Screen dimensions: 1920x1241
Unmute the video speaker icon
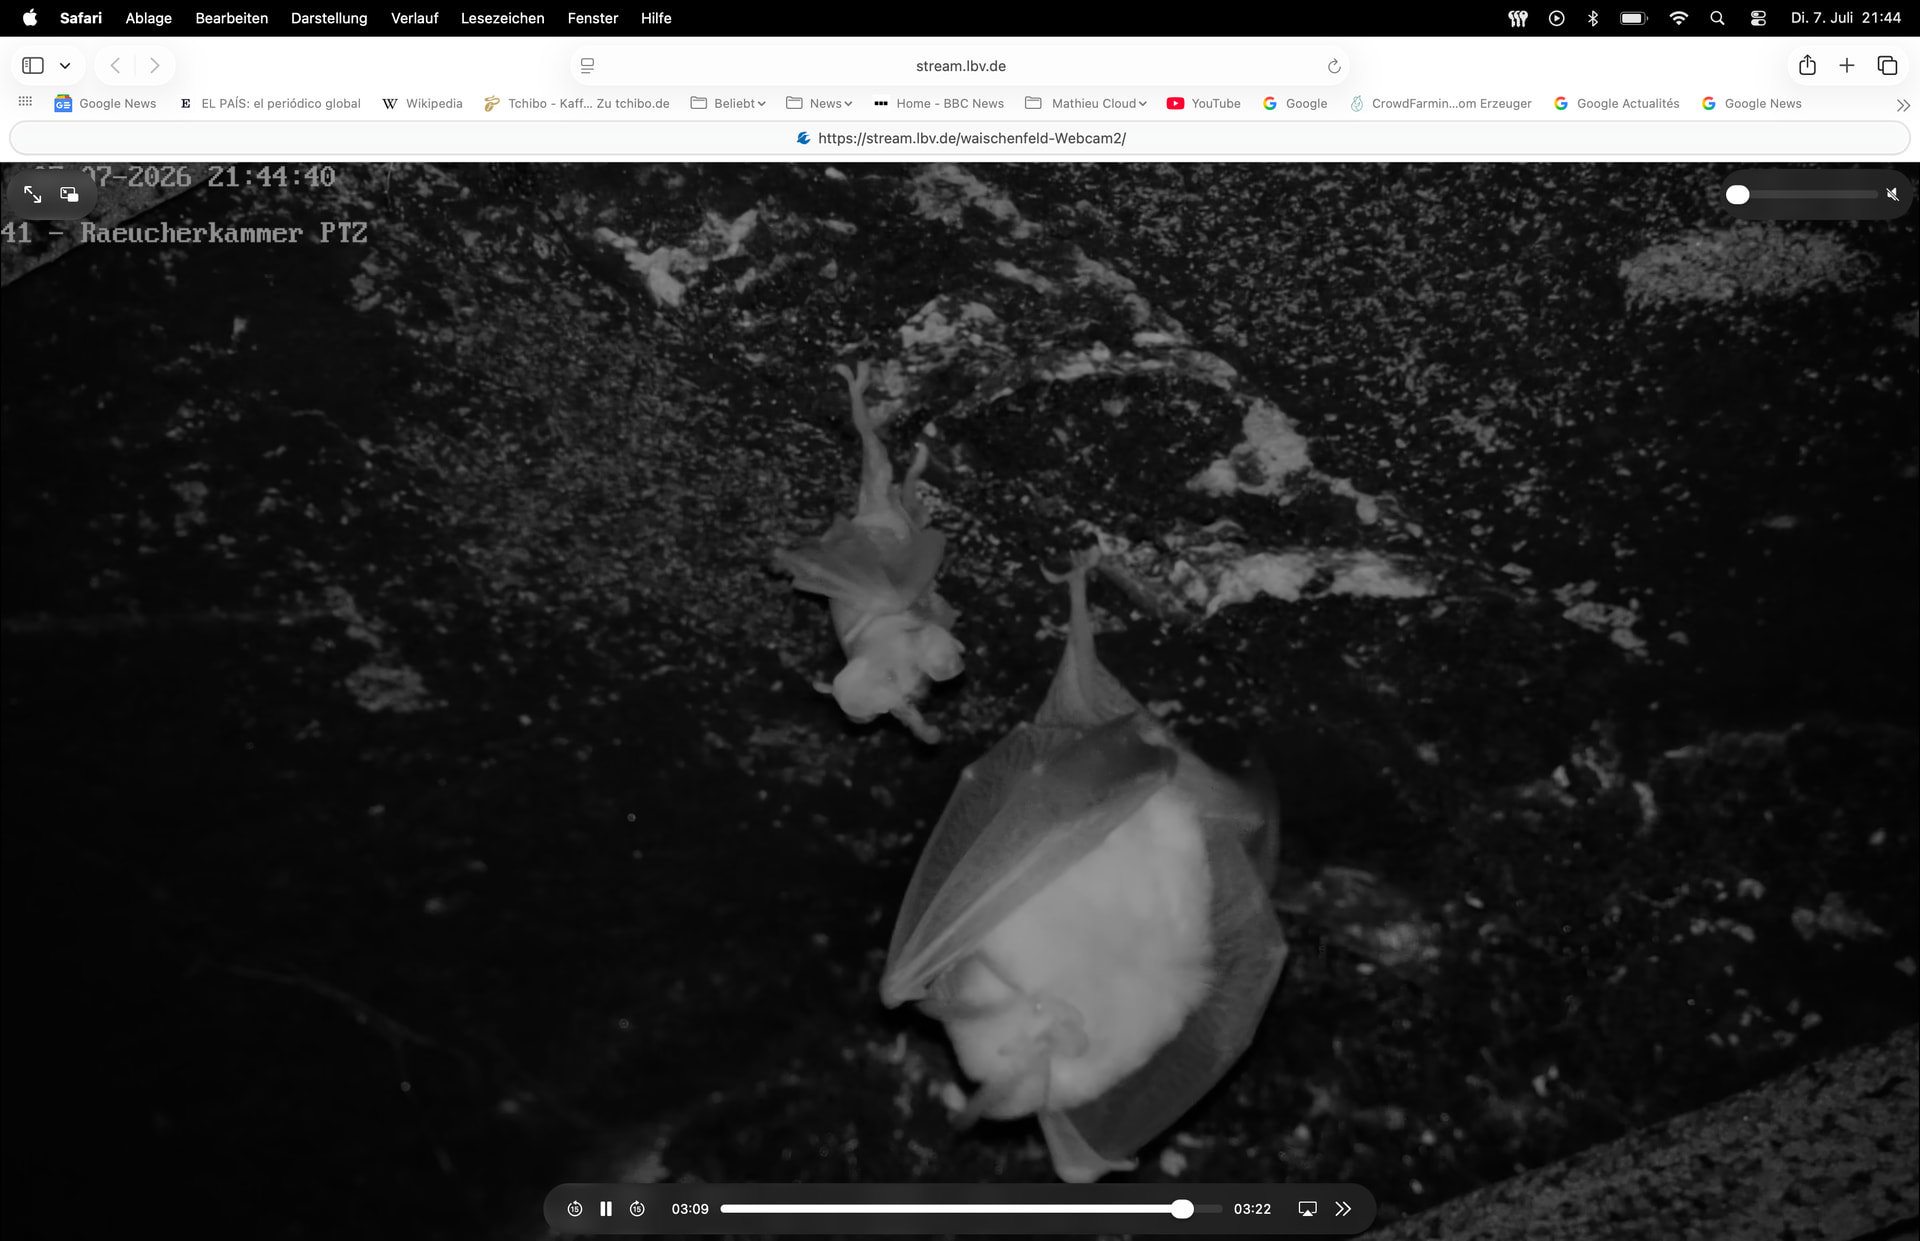point(1892,194)
